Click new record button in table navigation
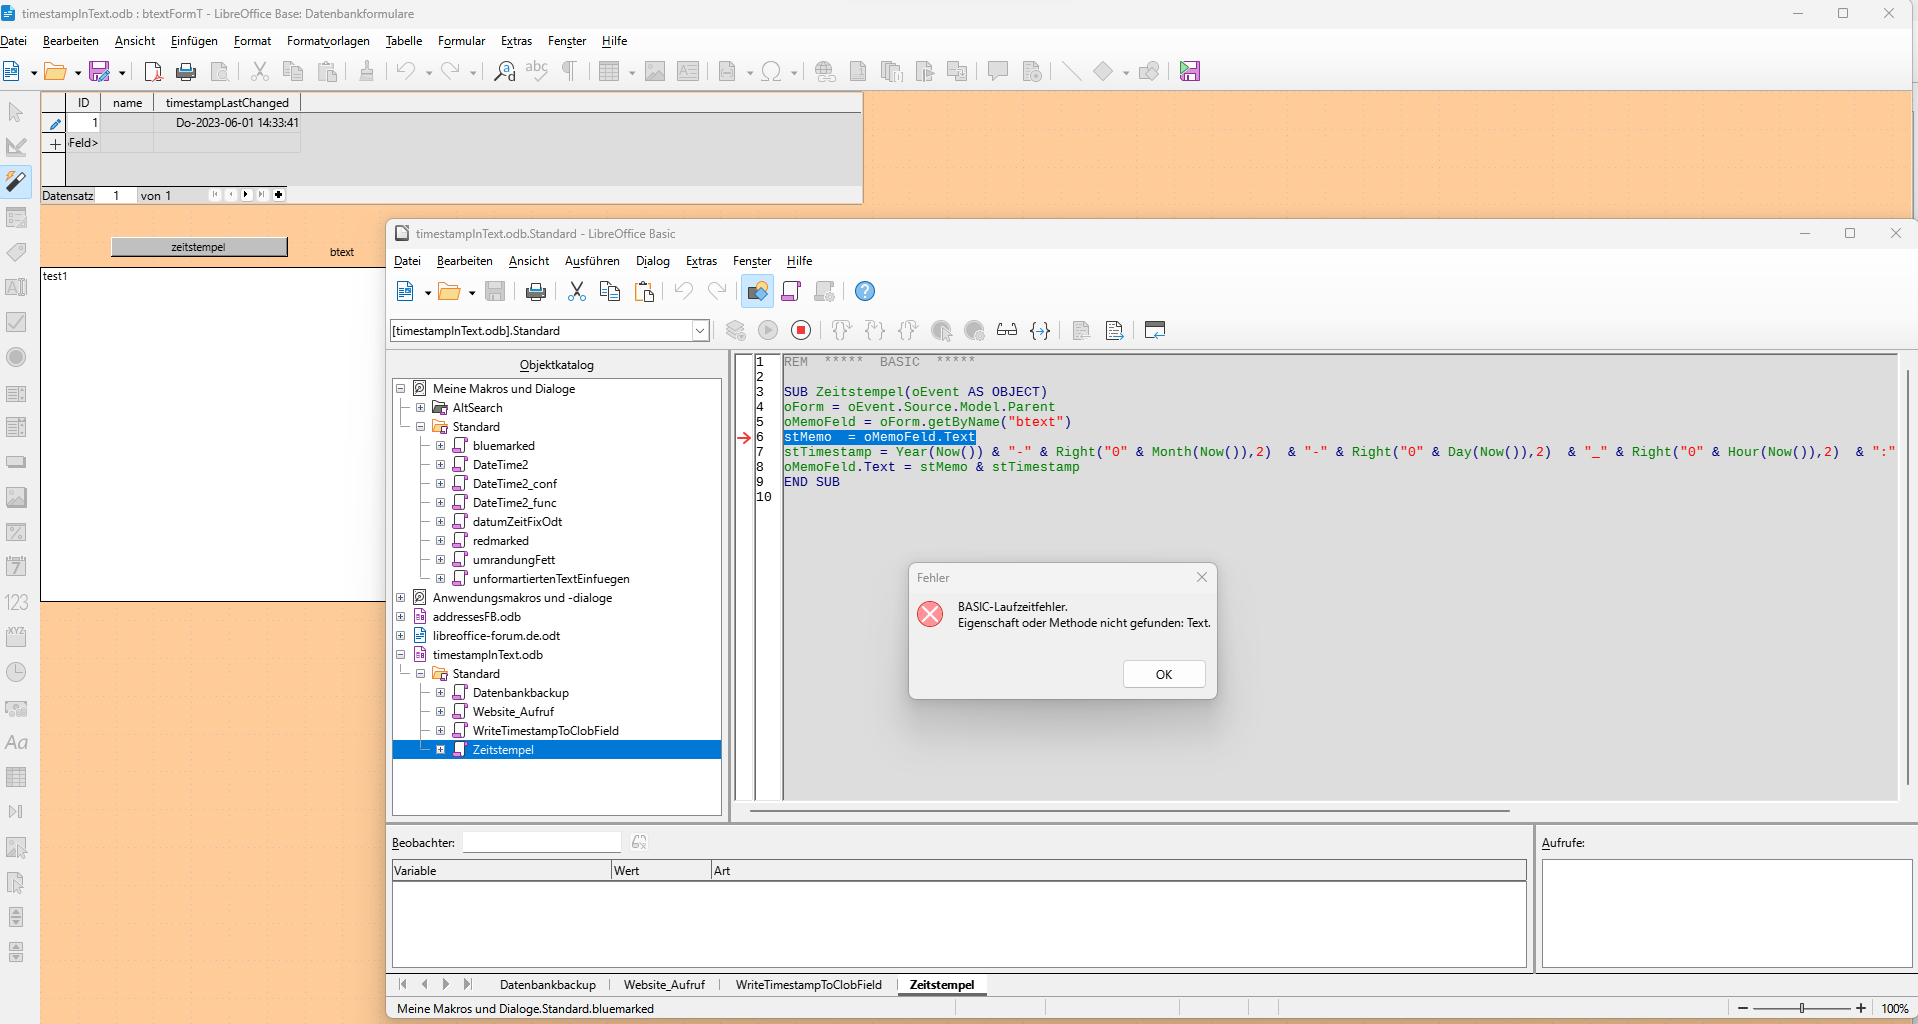This screenshot has width=1918, height=1024. coord(279,195)
